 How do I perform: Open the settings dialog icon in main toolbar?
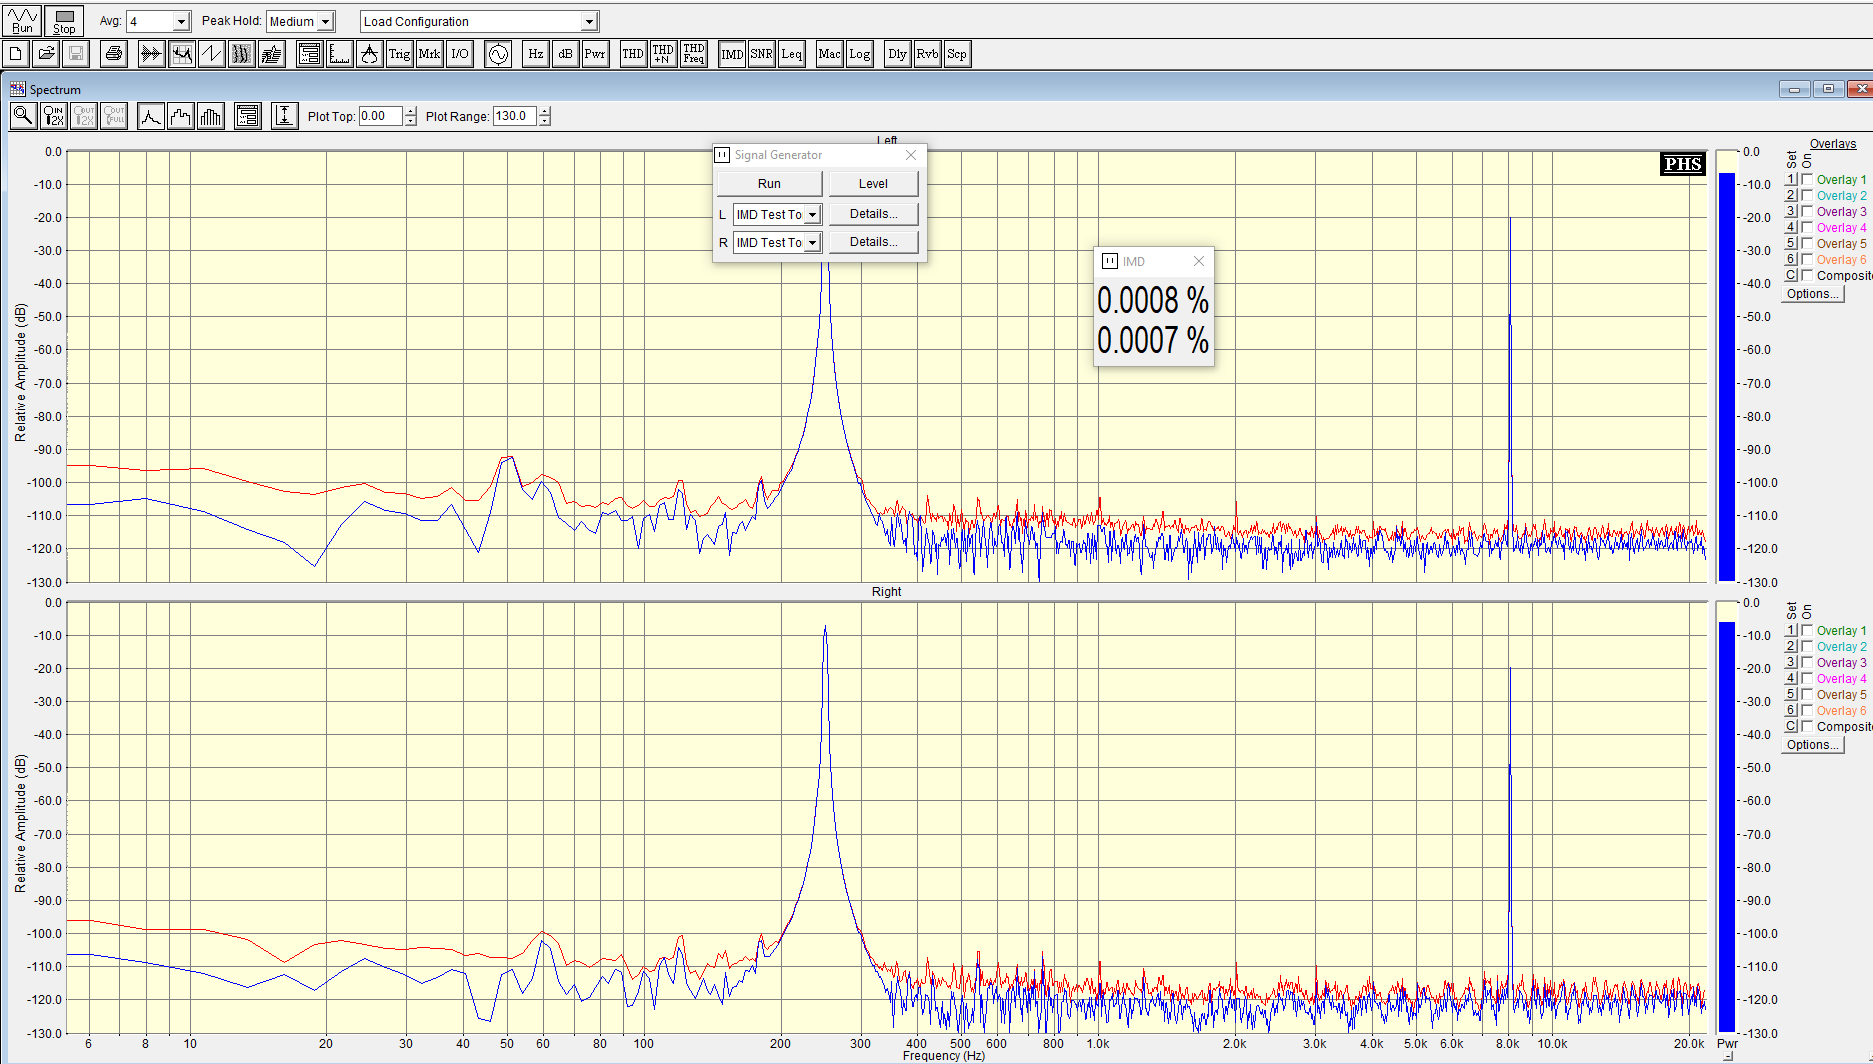click(310, 54)
